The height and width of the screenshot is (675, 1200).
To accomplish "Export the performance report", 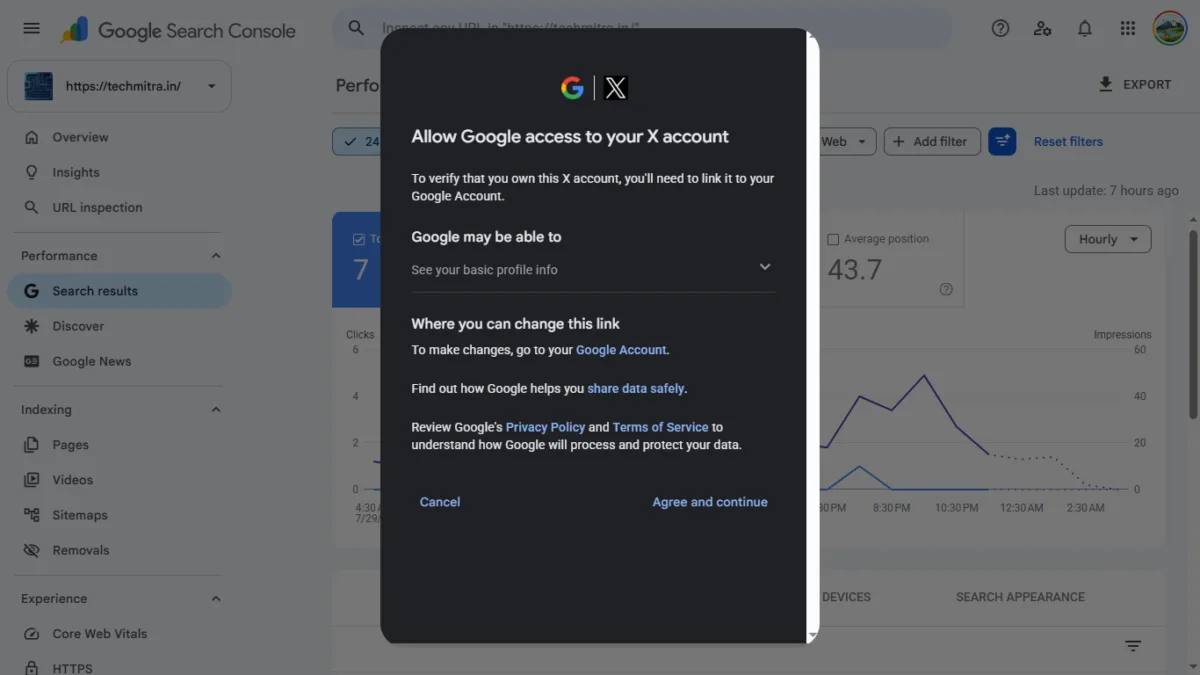I will [1135, 85].
